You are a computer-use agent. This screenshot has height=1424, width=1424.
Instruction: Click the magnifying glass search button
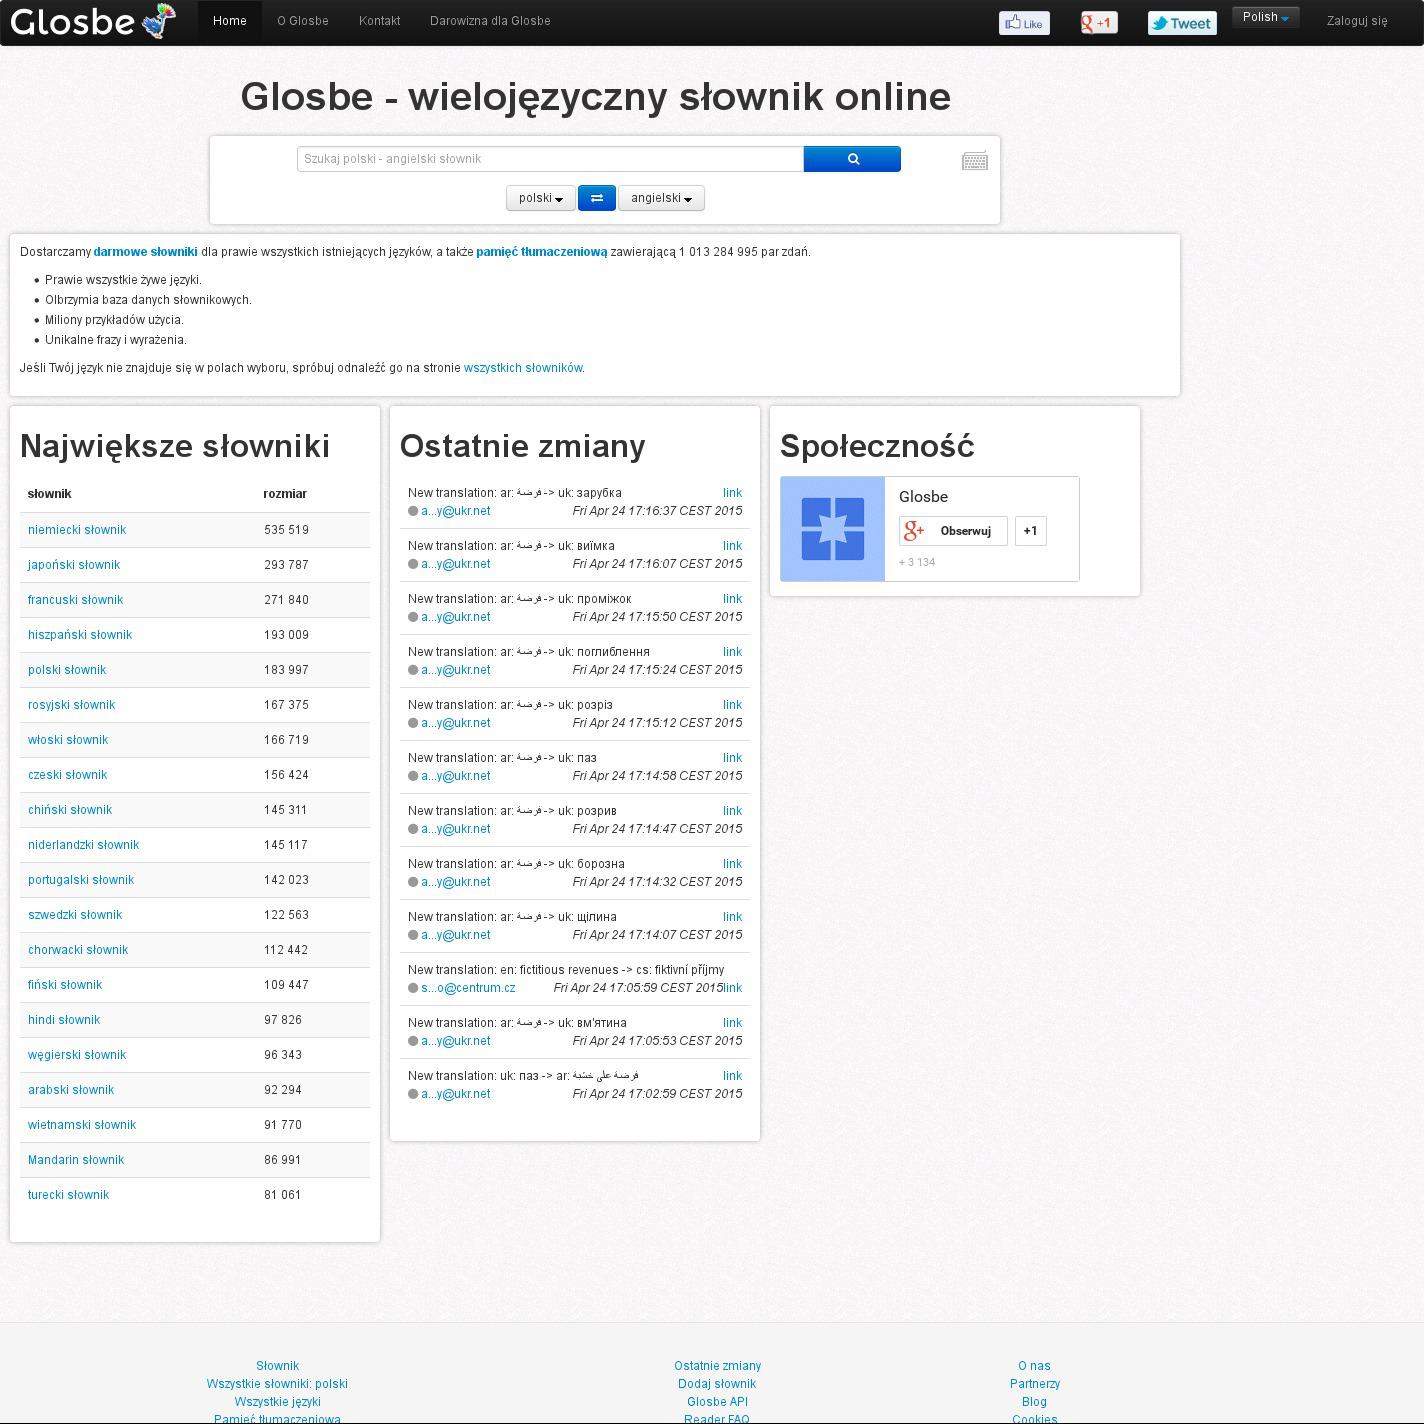pyautogui.click(x=852, y=159)
